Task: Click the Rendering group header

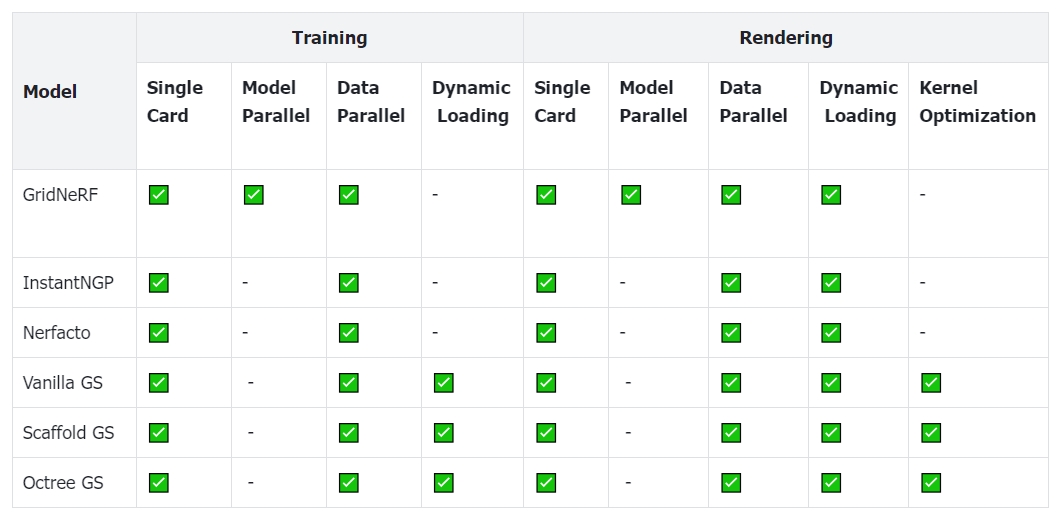Action: click(786, 38)
